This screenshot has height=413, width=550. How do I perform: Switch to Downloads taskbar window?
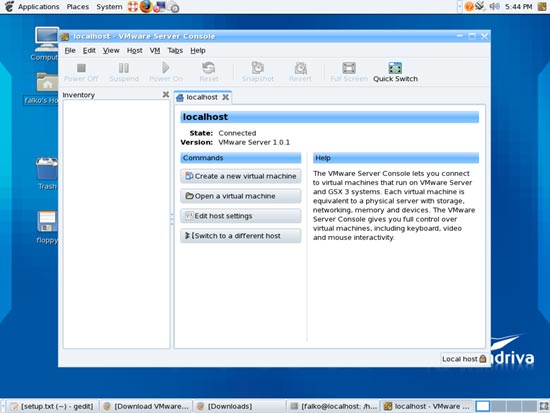coord(240,406)
